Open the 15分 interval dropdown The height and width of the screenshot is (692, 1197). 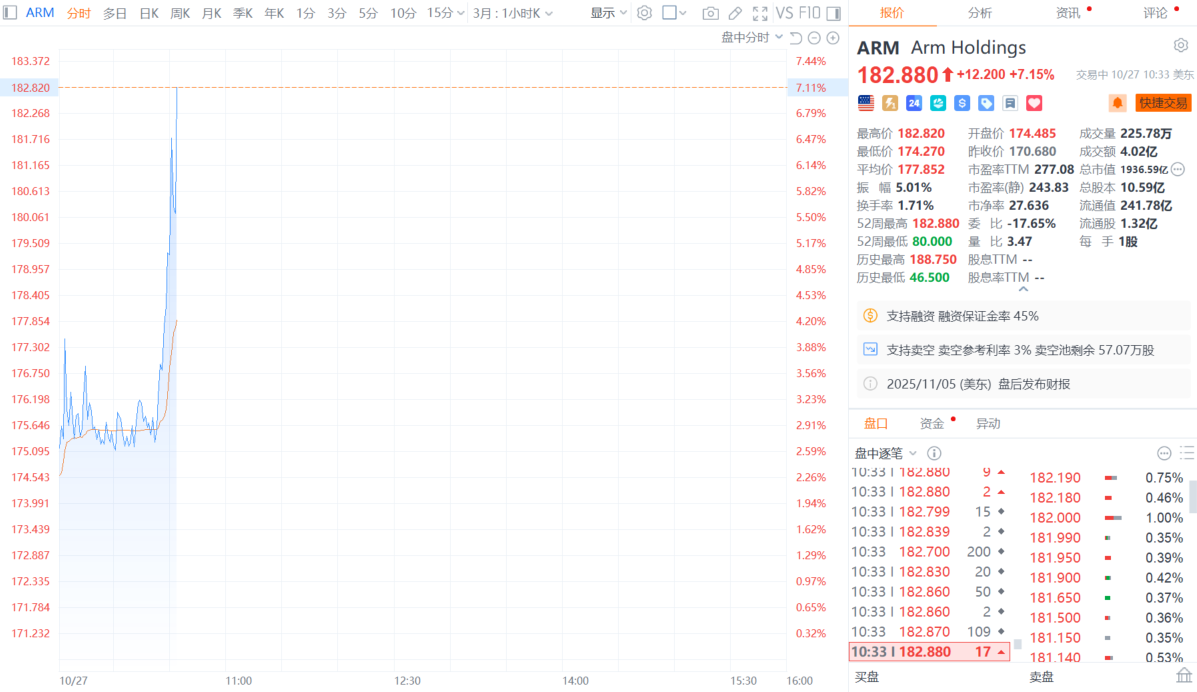coord(445,13)
